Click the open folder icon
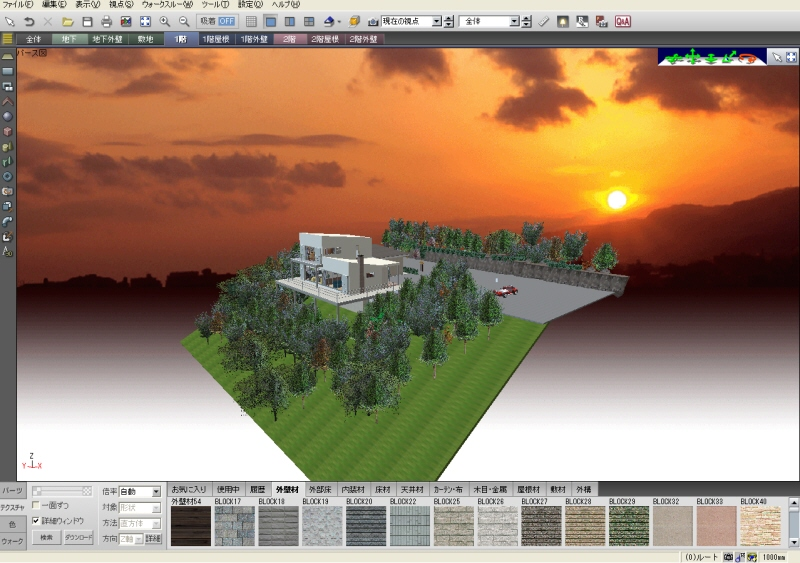The height and width of the screenshot is (563, 800). pos(67,21)
